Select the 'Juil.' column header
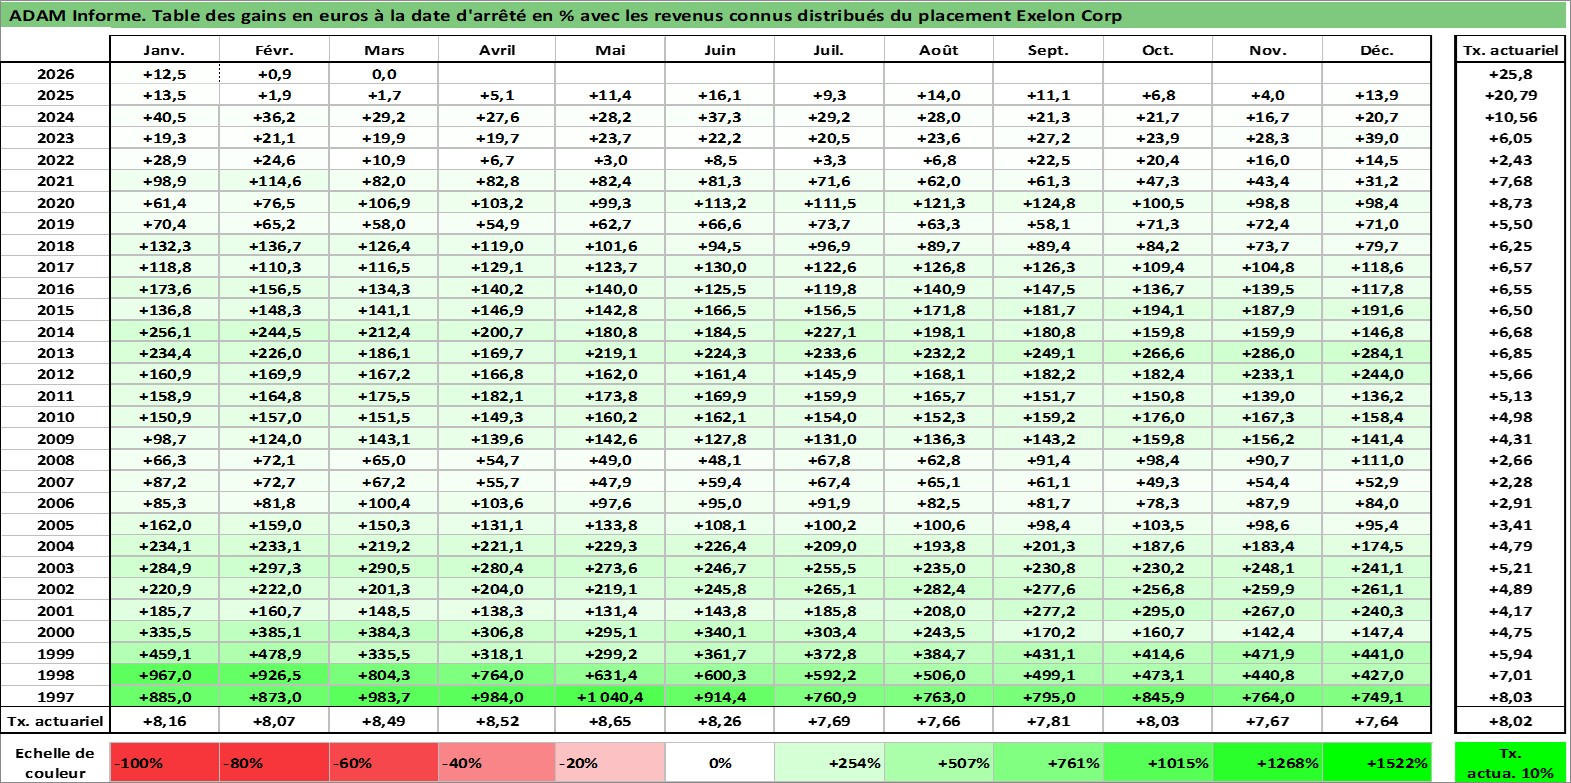The image size is (1571, 783). pyautogui.click(x=829, y=50)
